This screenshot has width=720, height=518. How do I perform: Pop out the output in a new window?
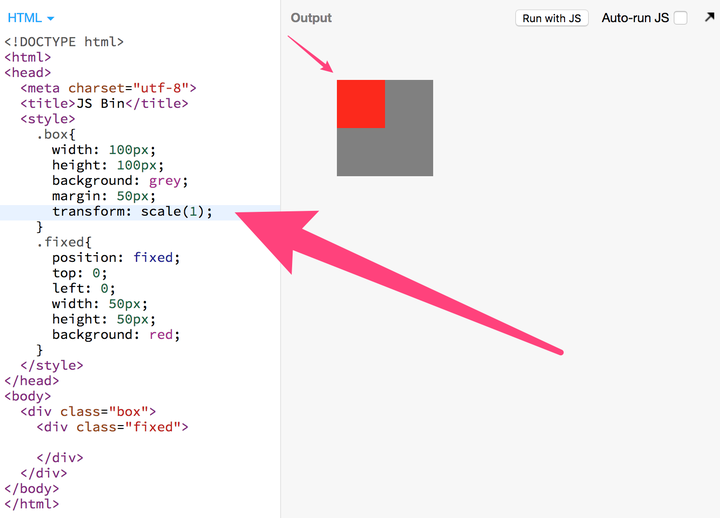709,17
